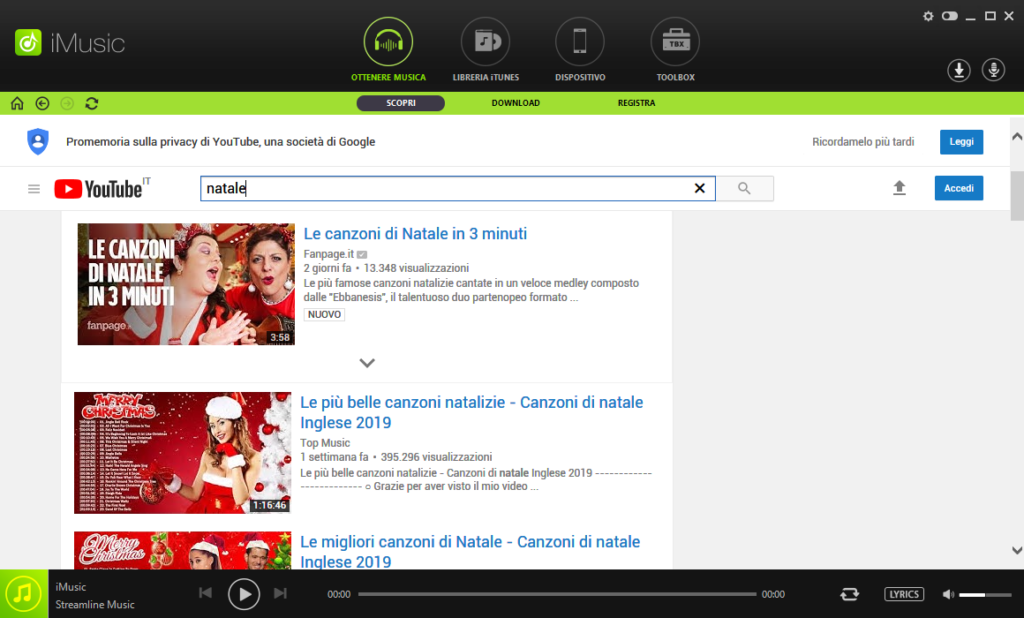
Task: Clear the search text with the X
Action: (699, 188)
